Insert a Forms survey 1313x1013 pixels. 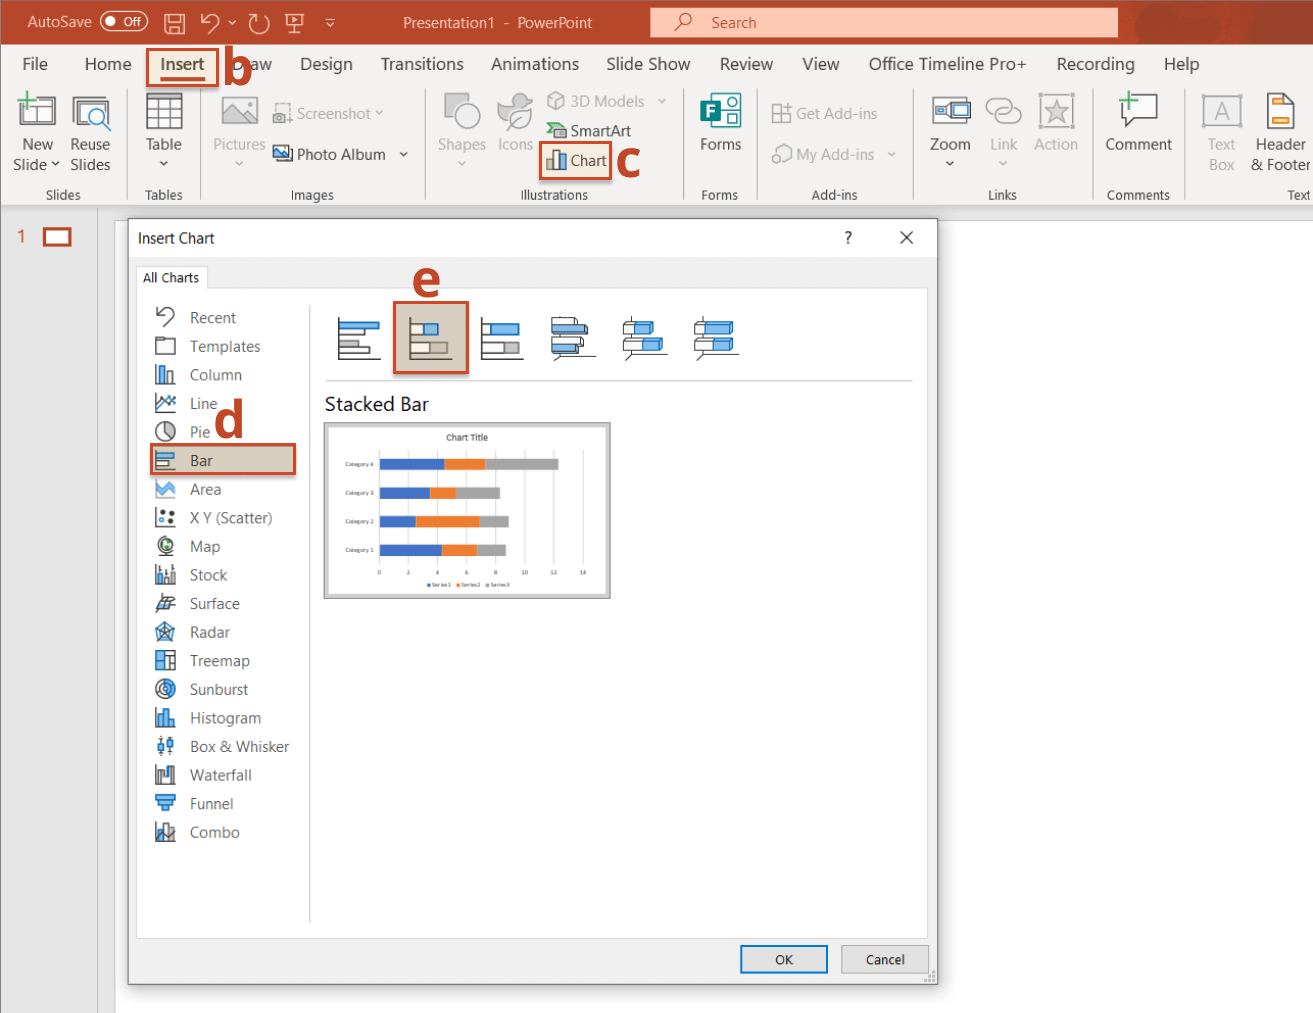click(x=719, y=130)
